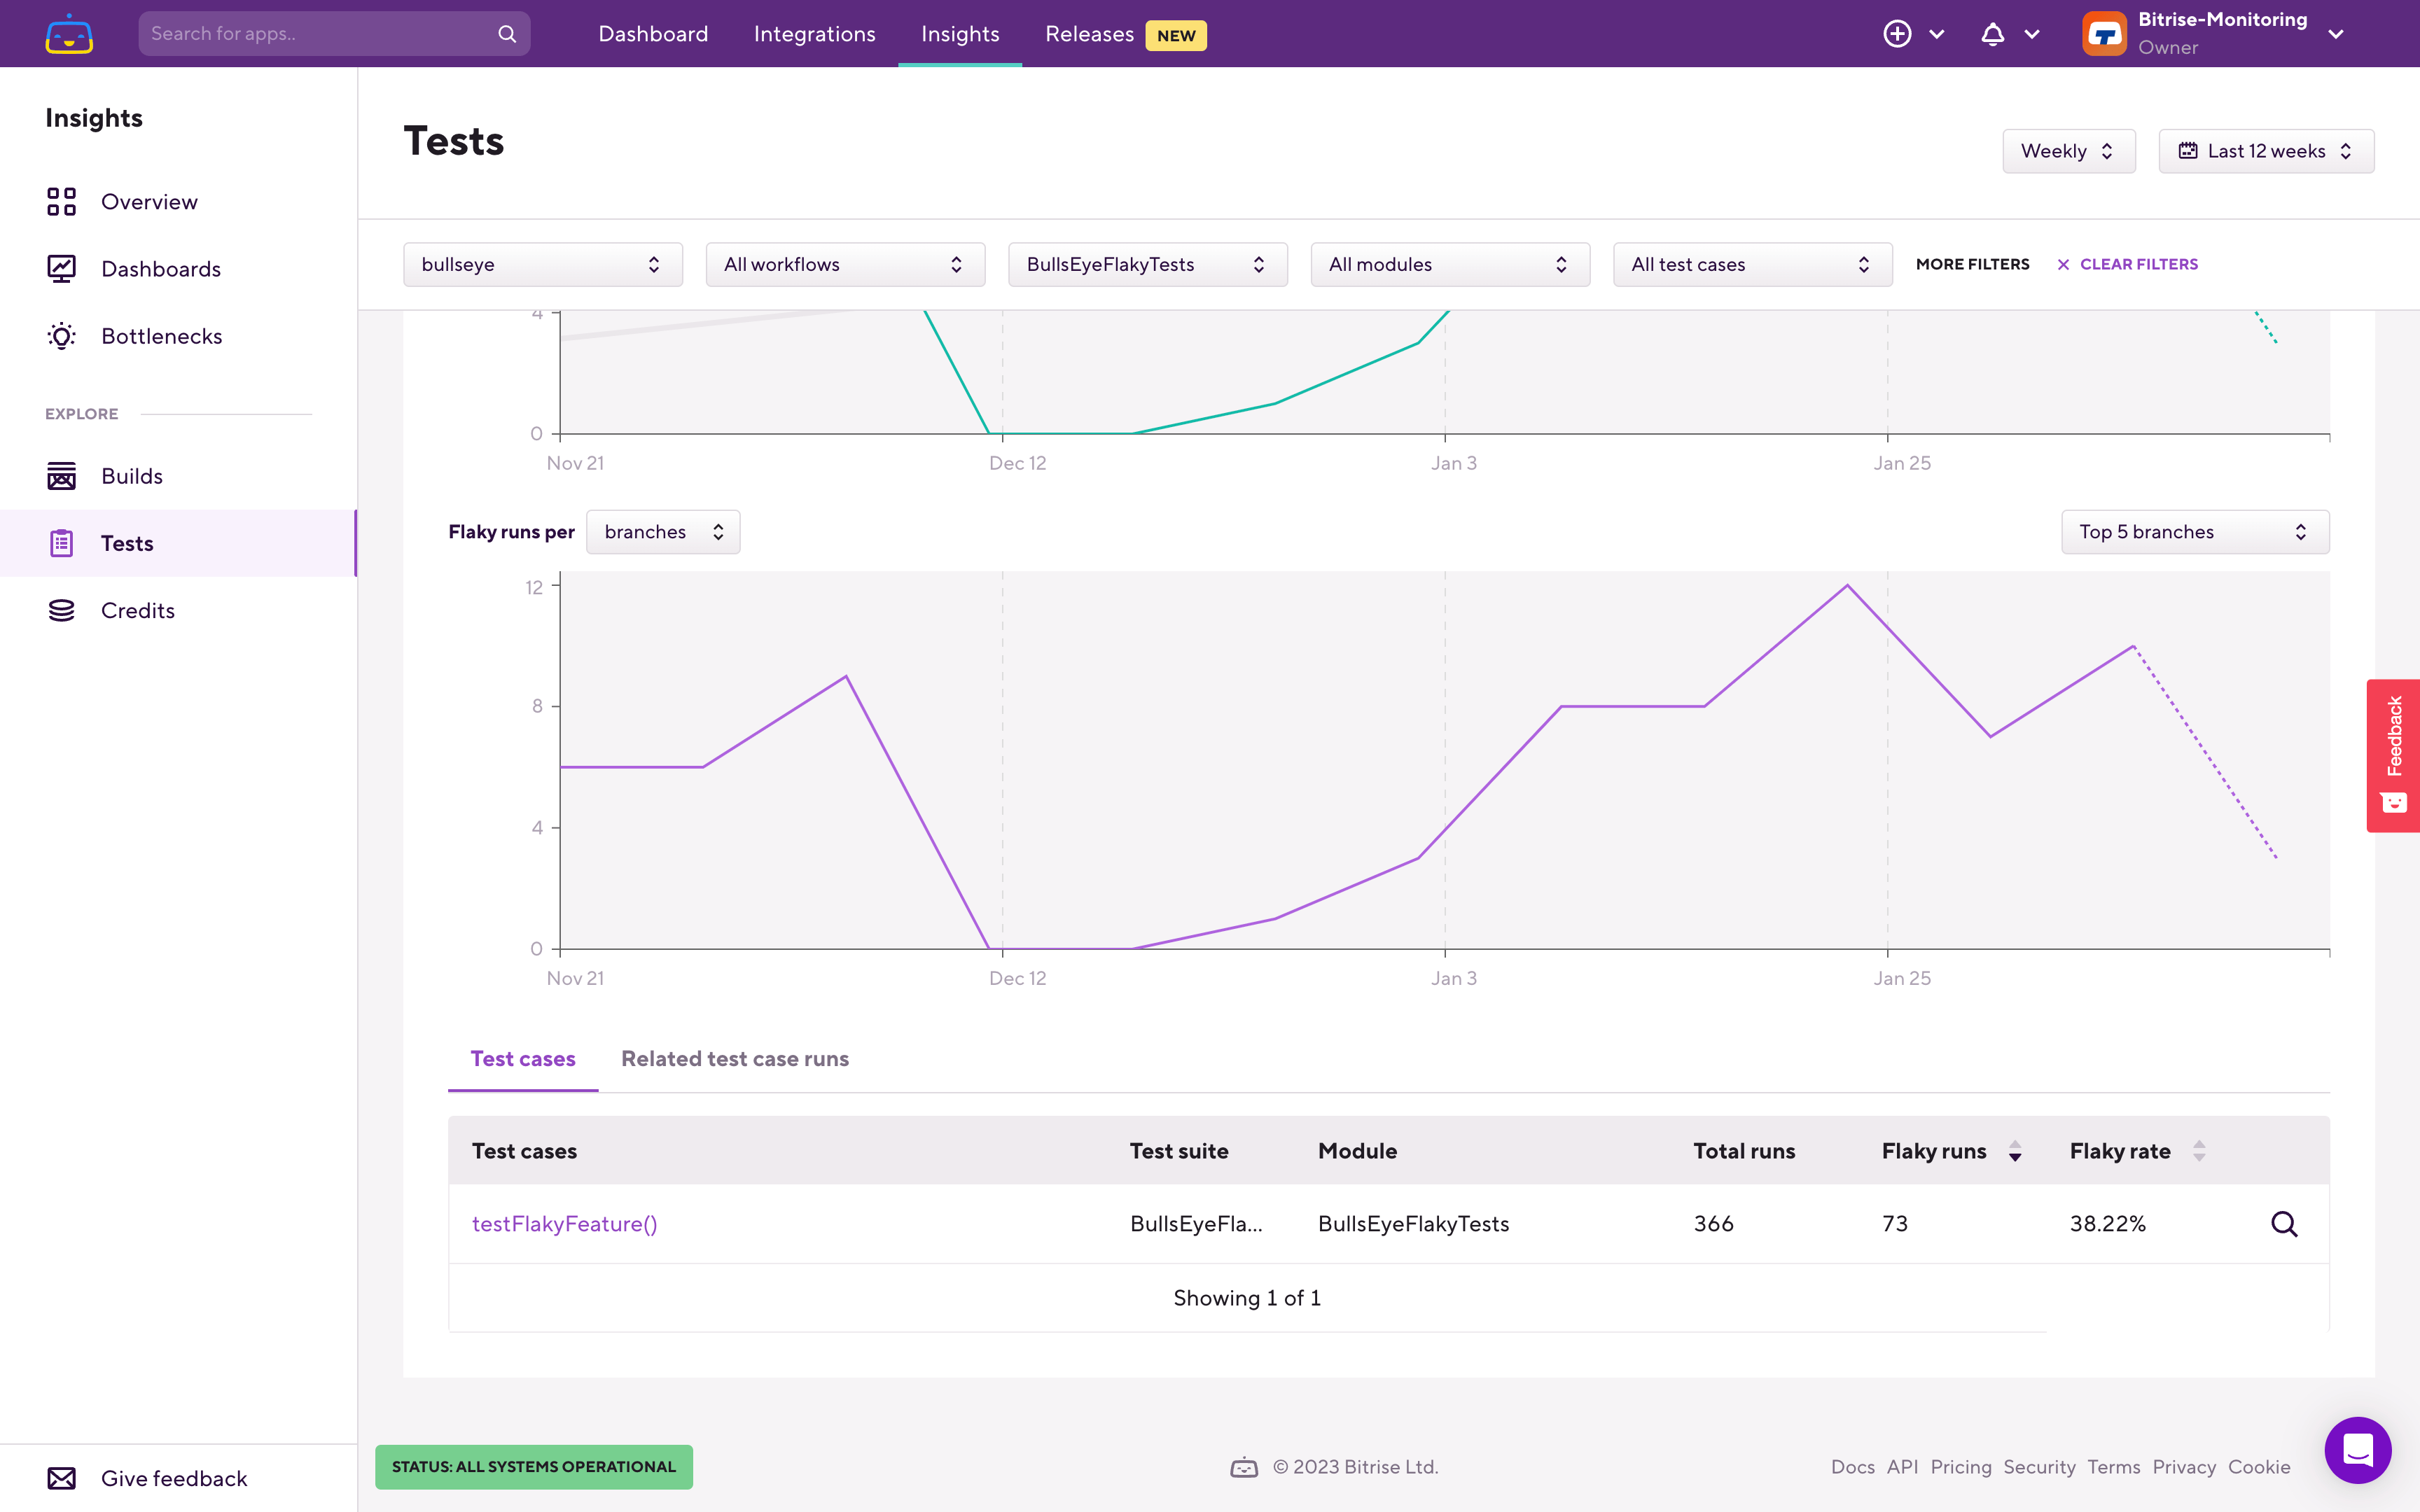Open the plus add-new menu icon
This screenshot has height=1512, width=2420.
[1897, 34]
